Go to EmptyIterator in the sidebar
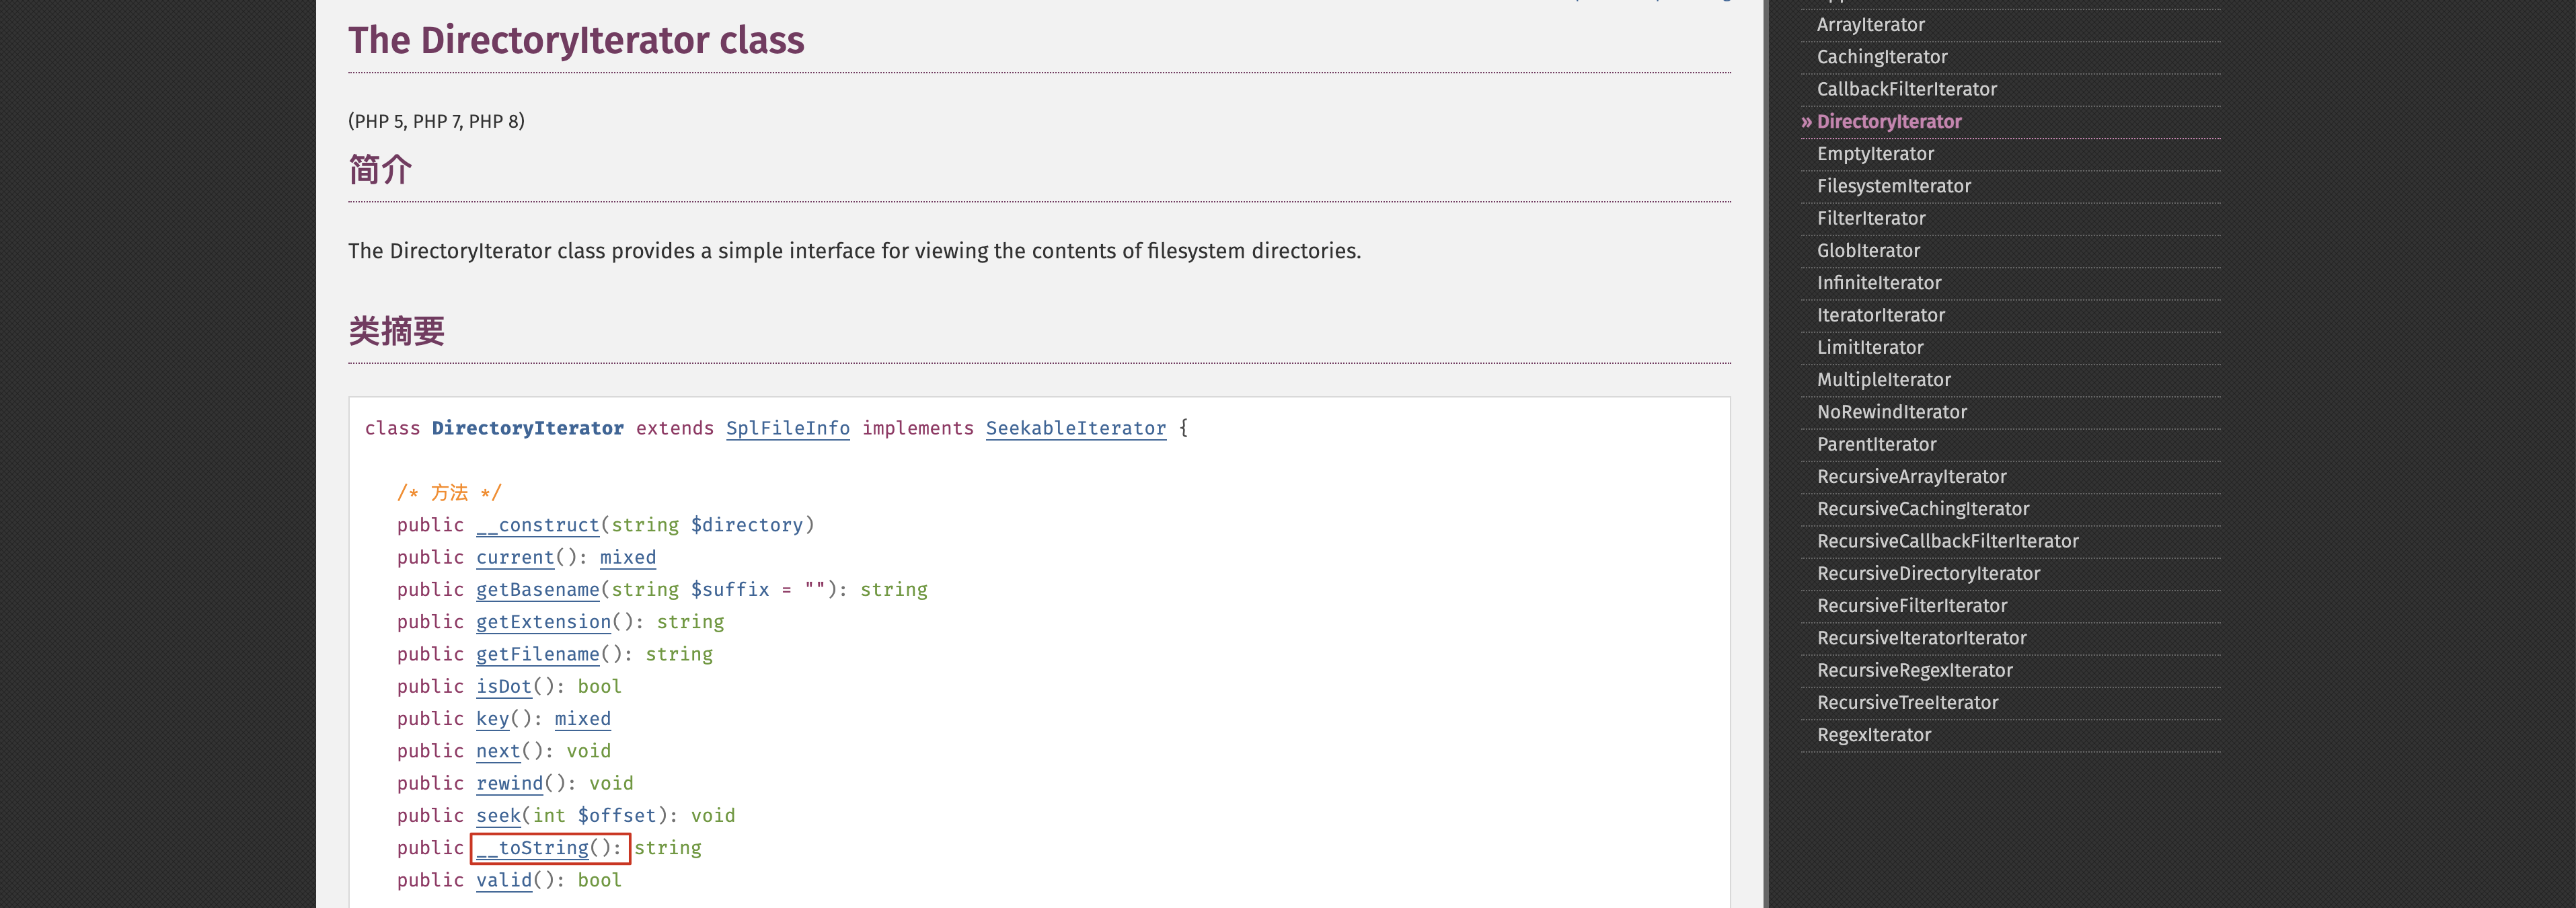The height and width of the screenshot is (908, 2576). click(x=1875, y=154)
